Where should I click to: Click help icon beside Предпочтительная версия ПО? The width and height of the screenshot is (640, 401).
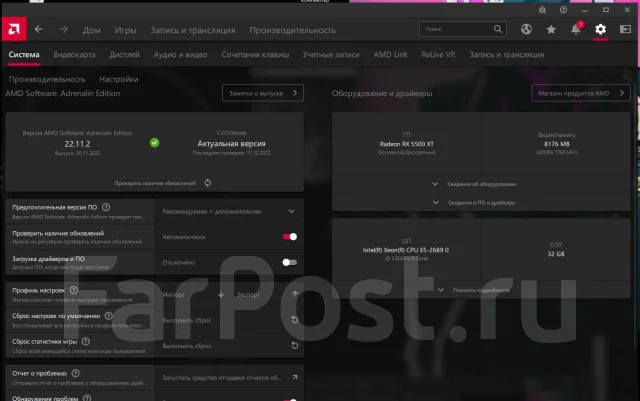106,207
